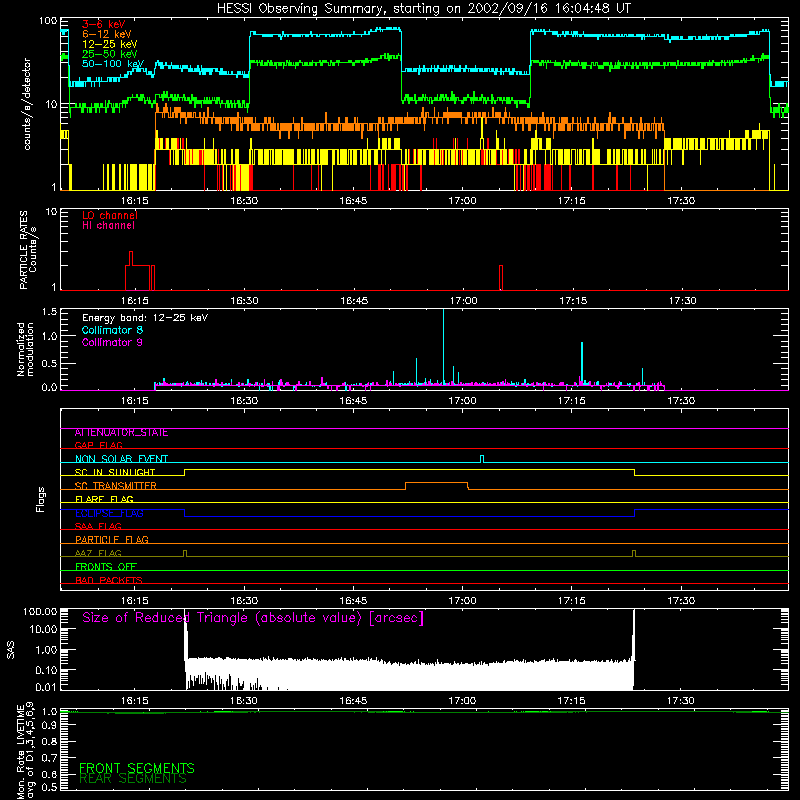Click the 17:00 tick label under the counts plot
The image size is (800, 800).
[462, 201]
